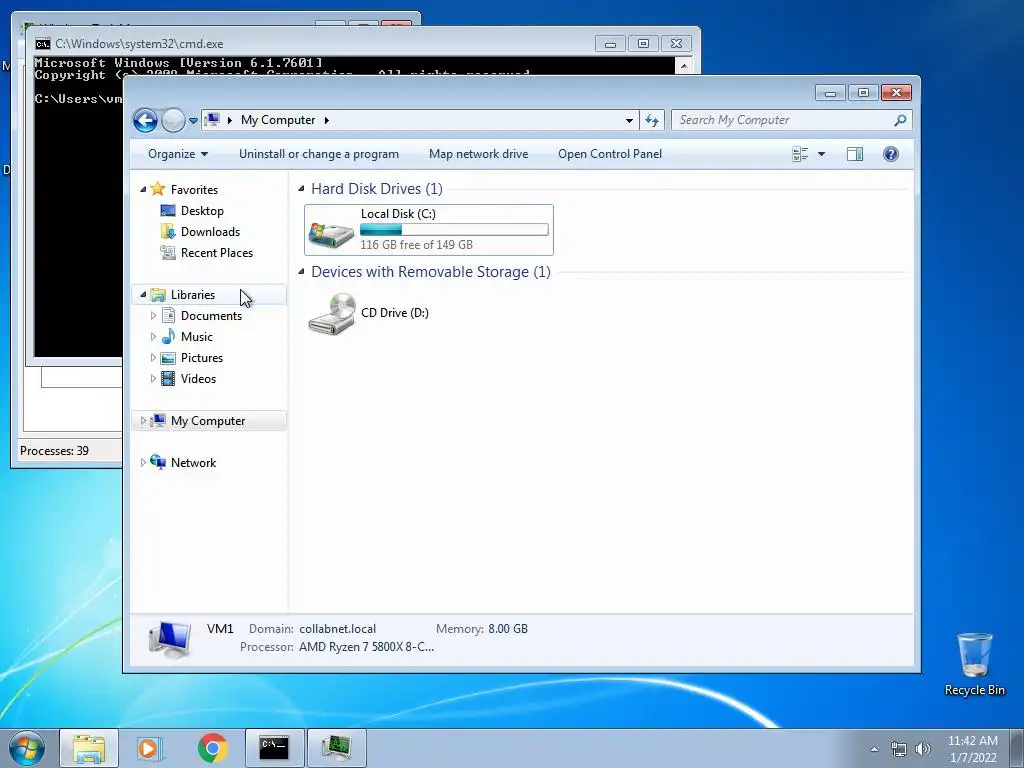Open the Windows Start button
This screenshot has height=768, width=1024.
pyautogui.click(x=27, y=748)
